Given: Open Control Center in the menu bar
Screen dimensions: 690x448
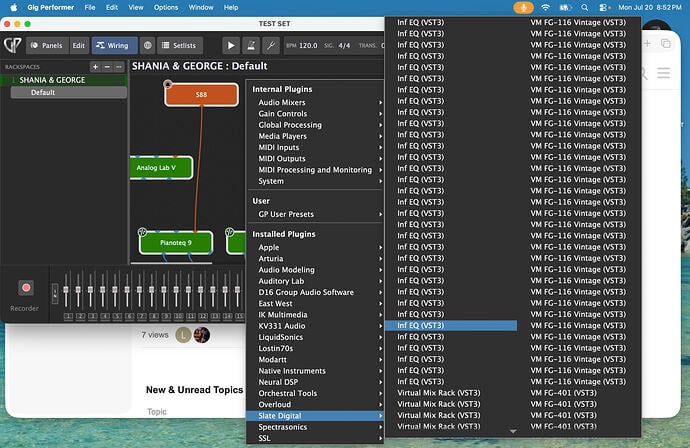Looking at the screenshot, I should 604,7.
